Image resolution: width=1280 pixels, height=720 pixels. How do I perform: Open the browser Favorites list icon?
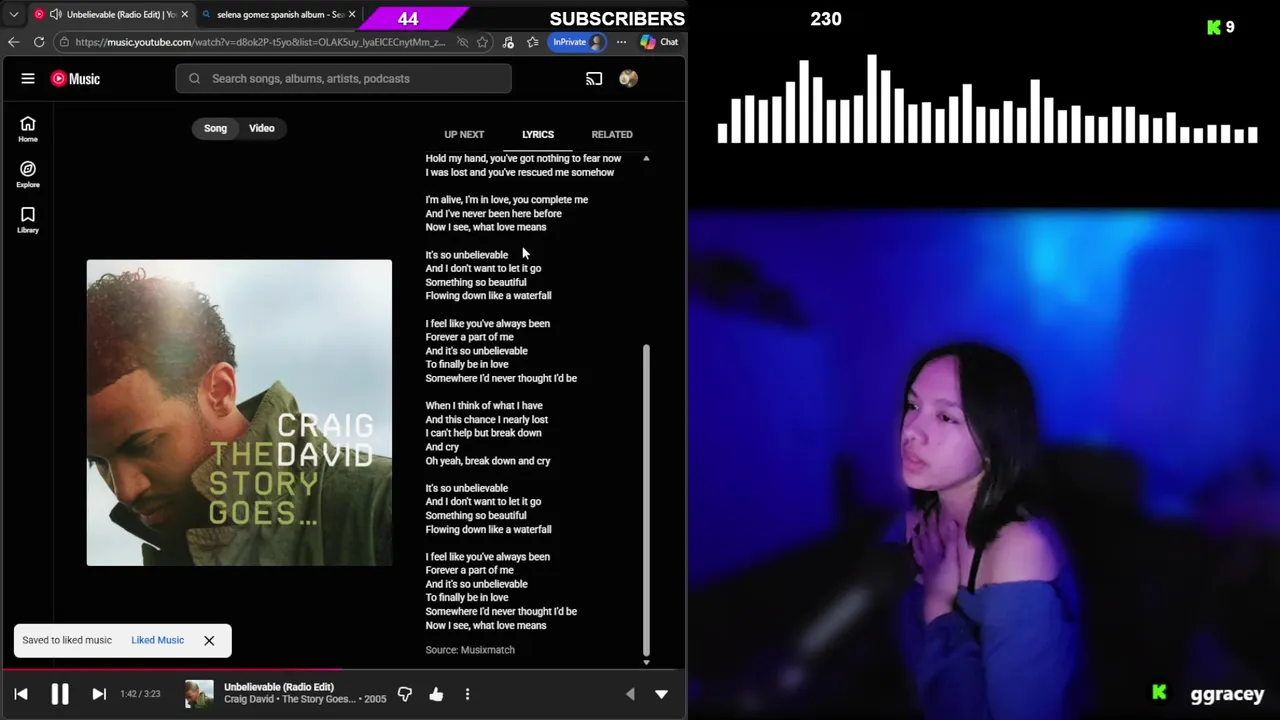pyautogui.click(x=532, y=42)
